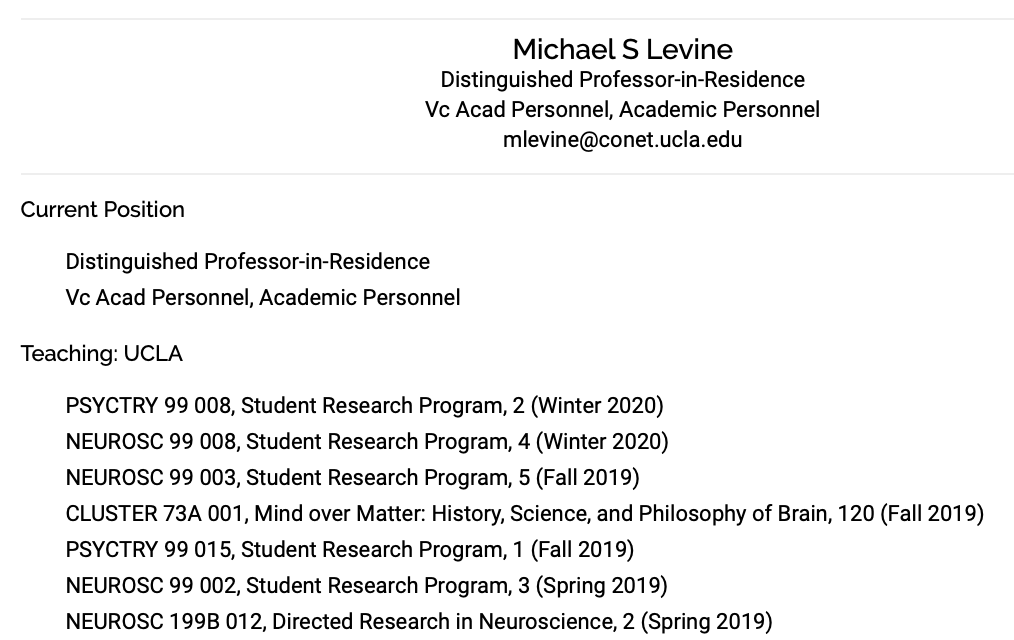Select NEUROSC 99 003 Fall 2019 entry
The width and height of the screenshot is (1014, 640).
(352, 478)
